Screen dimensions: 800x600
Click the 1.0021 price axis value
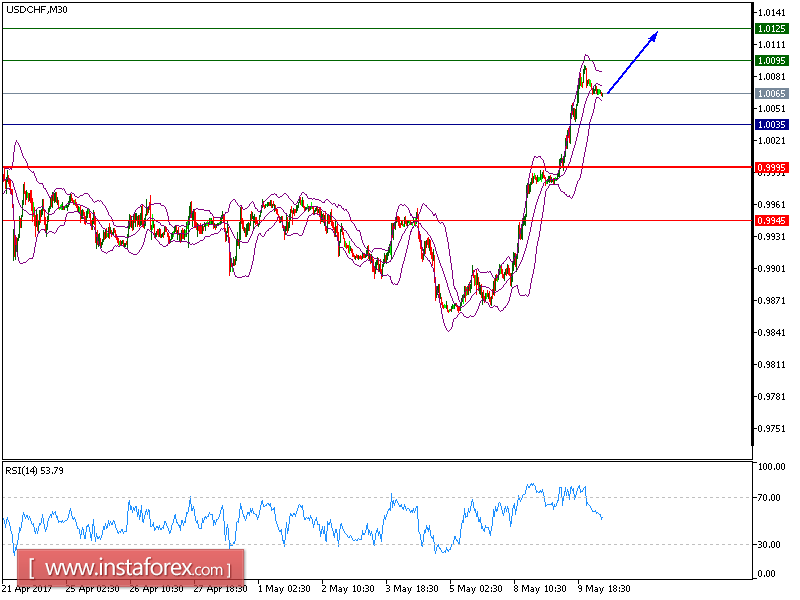click(771, 141)
